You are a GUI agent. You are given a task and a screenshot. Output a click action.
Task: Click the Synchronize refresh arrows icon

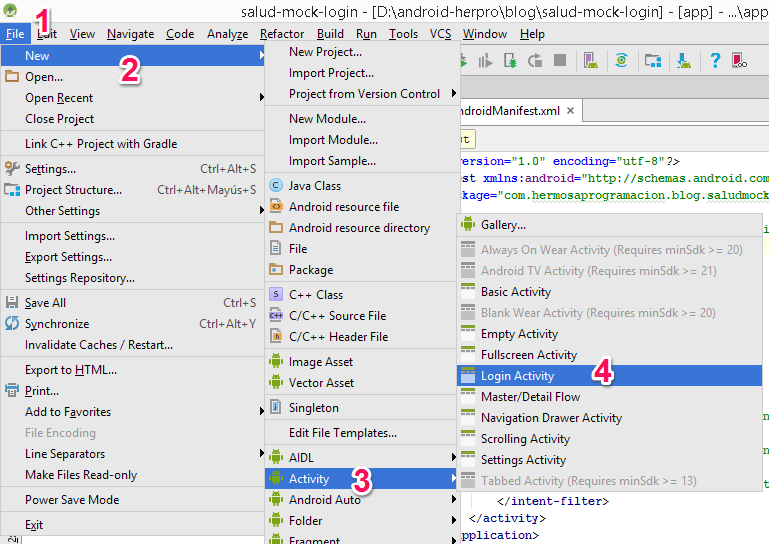12,323
